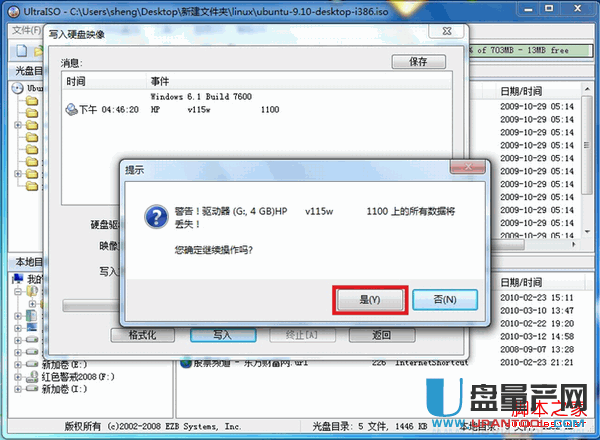Select the Ubuntu disc root icon
This screenshot has height=440, width=600.
click(17, 88)
